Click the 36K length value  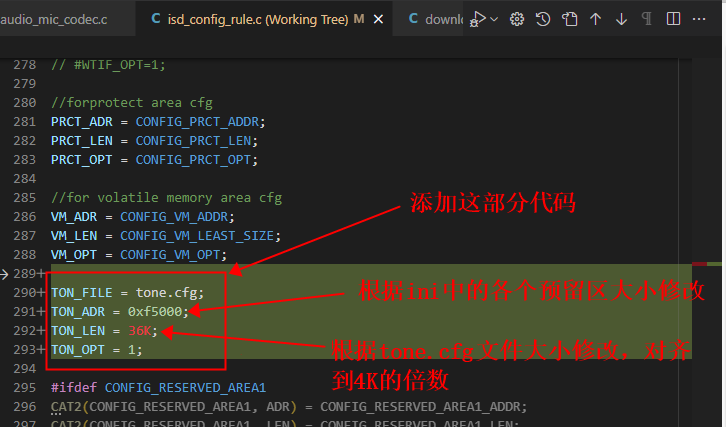click(x=139, y=331)
